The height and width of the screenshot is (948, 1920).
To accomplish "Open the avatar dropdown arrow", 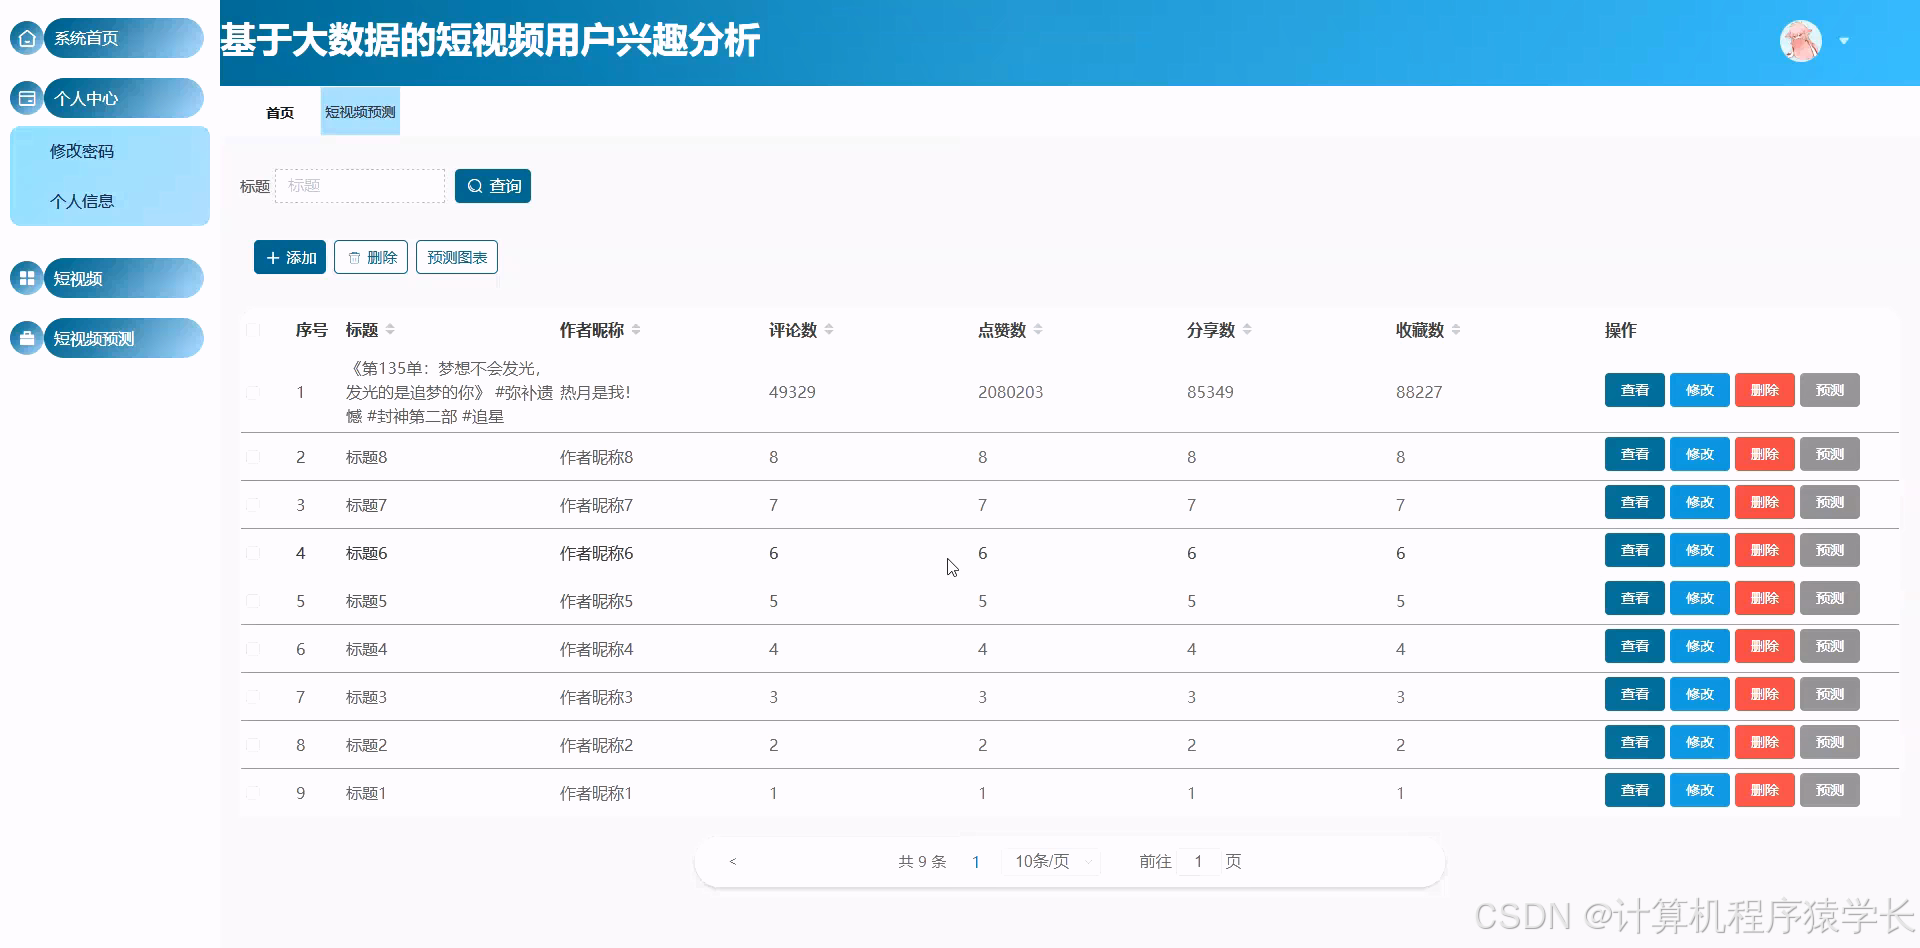I will pos(1843,40).
